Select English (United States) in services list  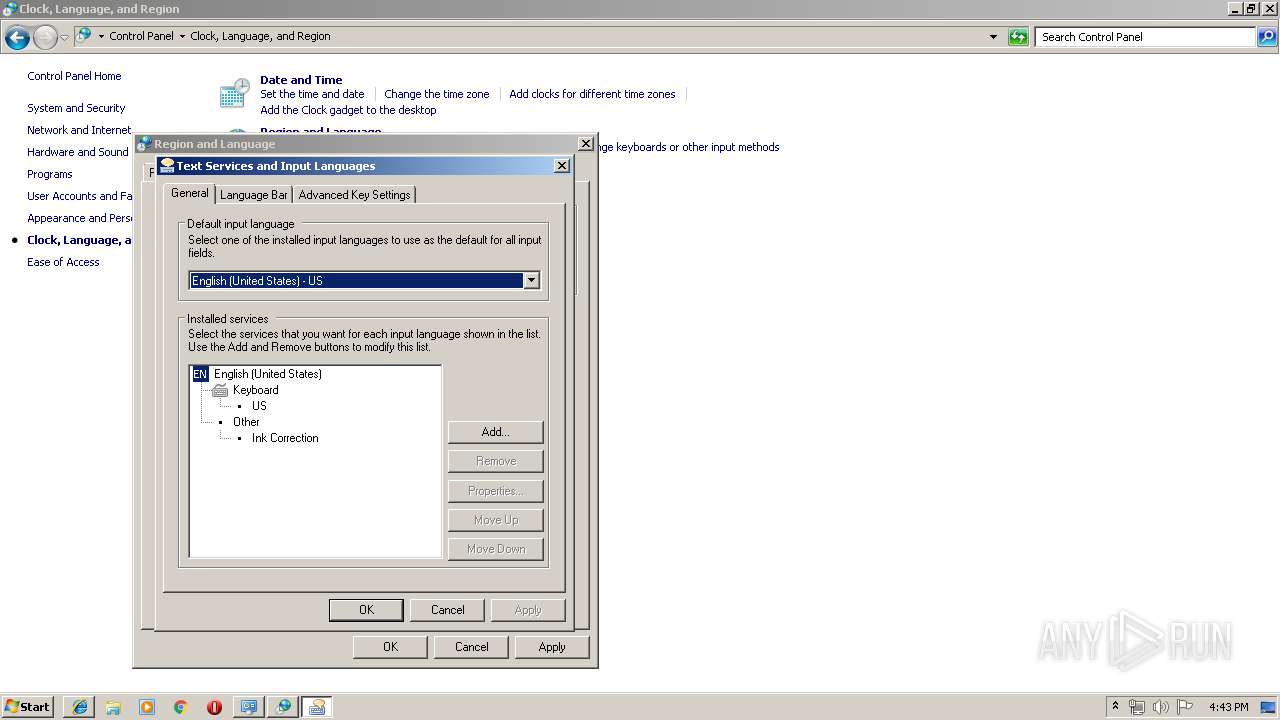tap(268, 374)
